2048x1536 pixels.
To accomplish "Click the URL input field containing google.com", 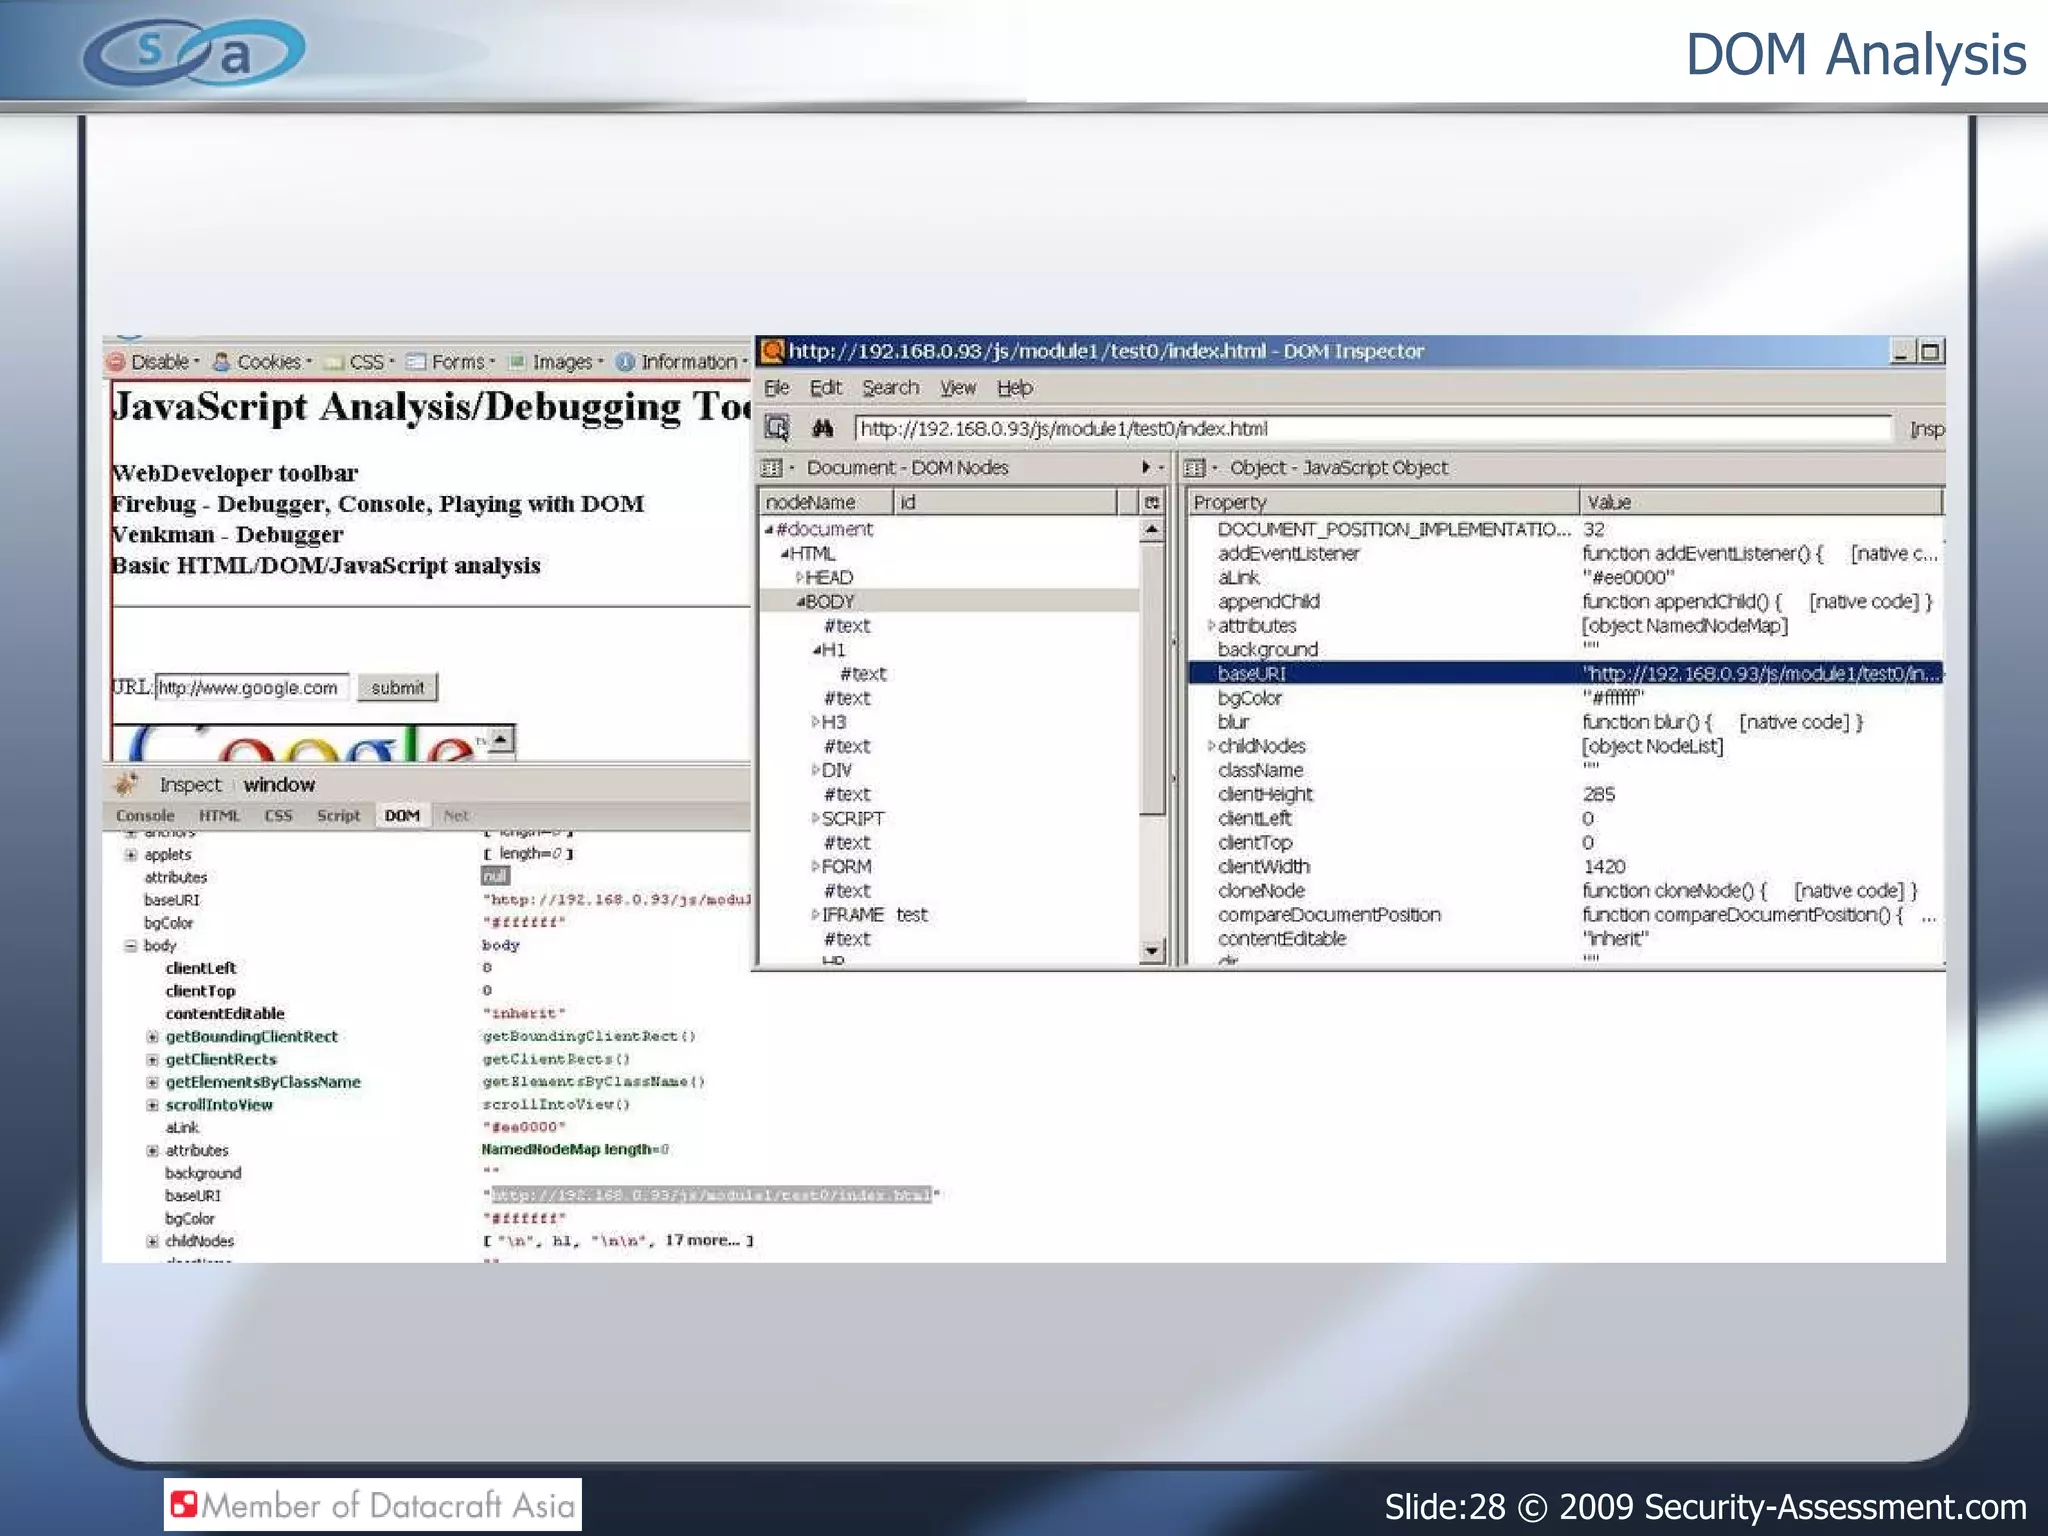I will click(252, 688).
